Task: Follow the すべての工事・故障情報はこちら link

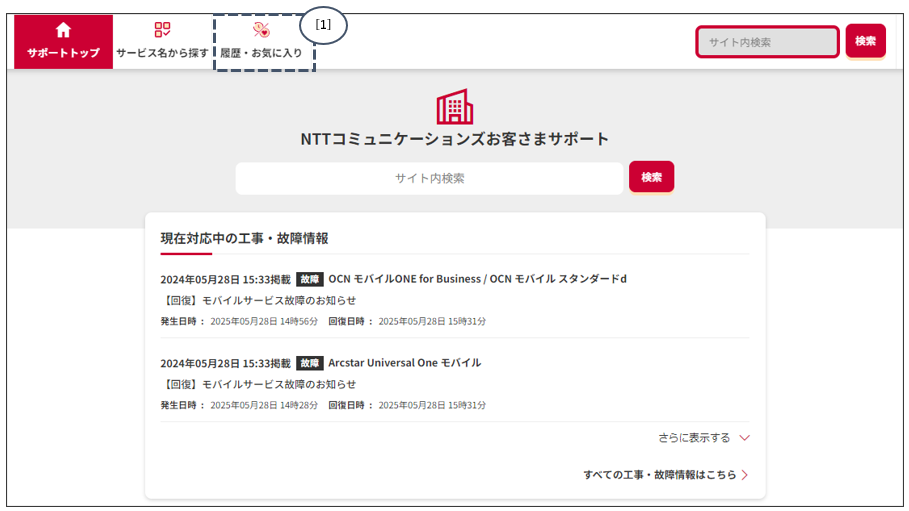Action: (x=659, y=475)
